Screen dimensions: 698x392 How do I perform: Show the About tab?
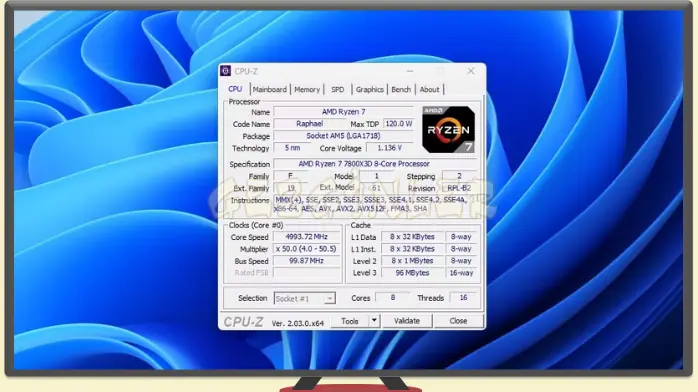point(429,89)
